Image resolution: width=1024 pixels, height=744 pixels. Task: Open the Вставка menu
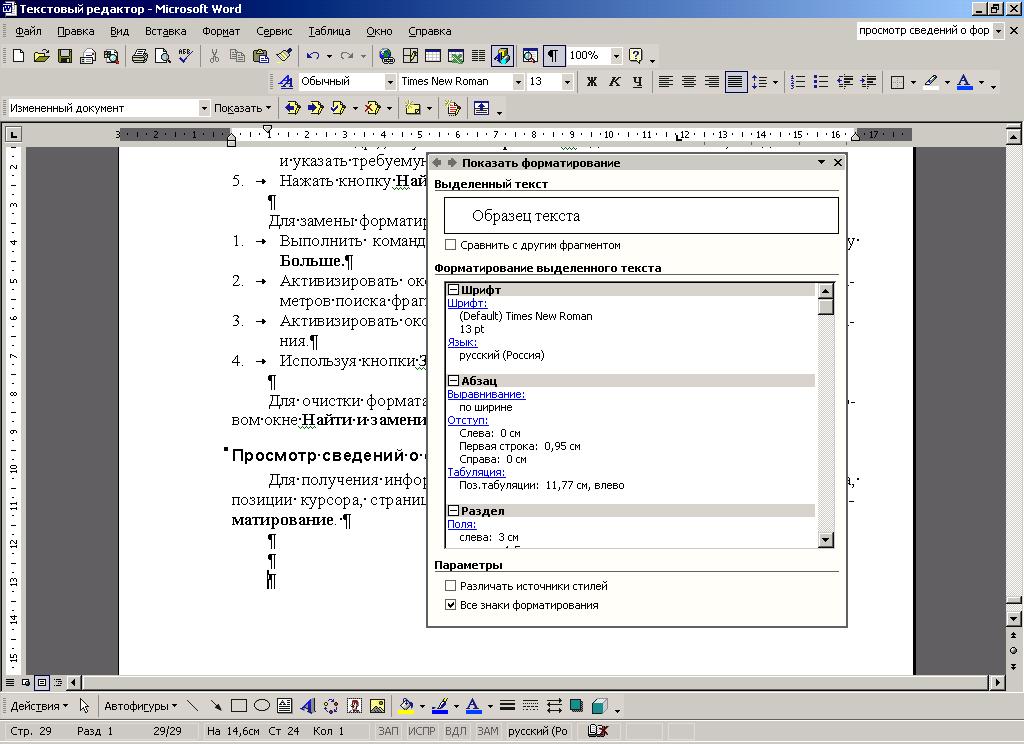pyautogui.click(x=165, y=31)
